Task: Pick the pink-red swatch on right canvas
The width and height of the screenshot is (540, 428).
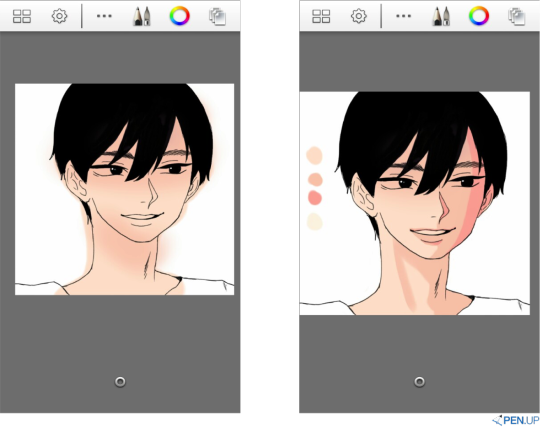Action: click(314, 198)
